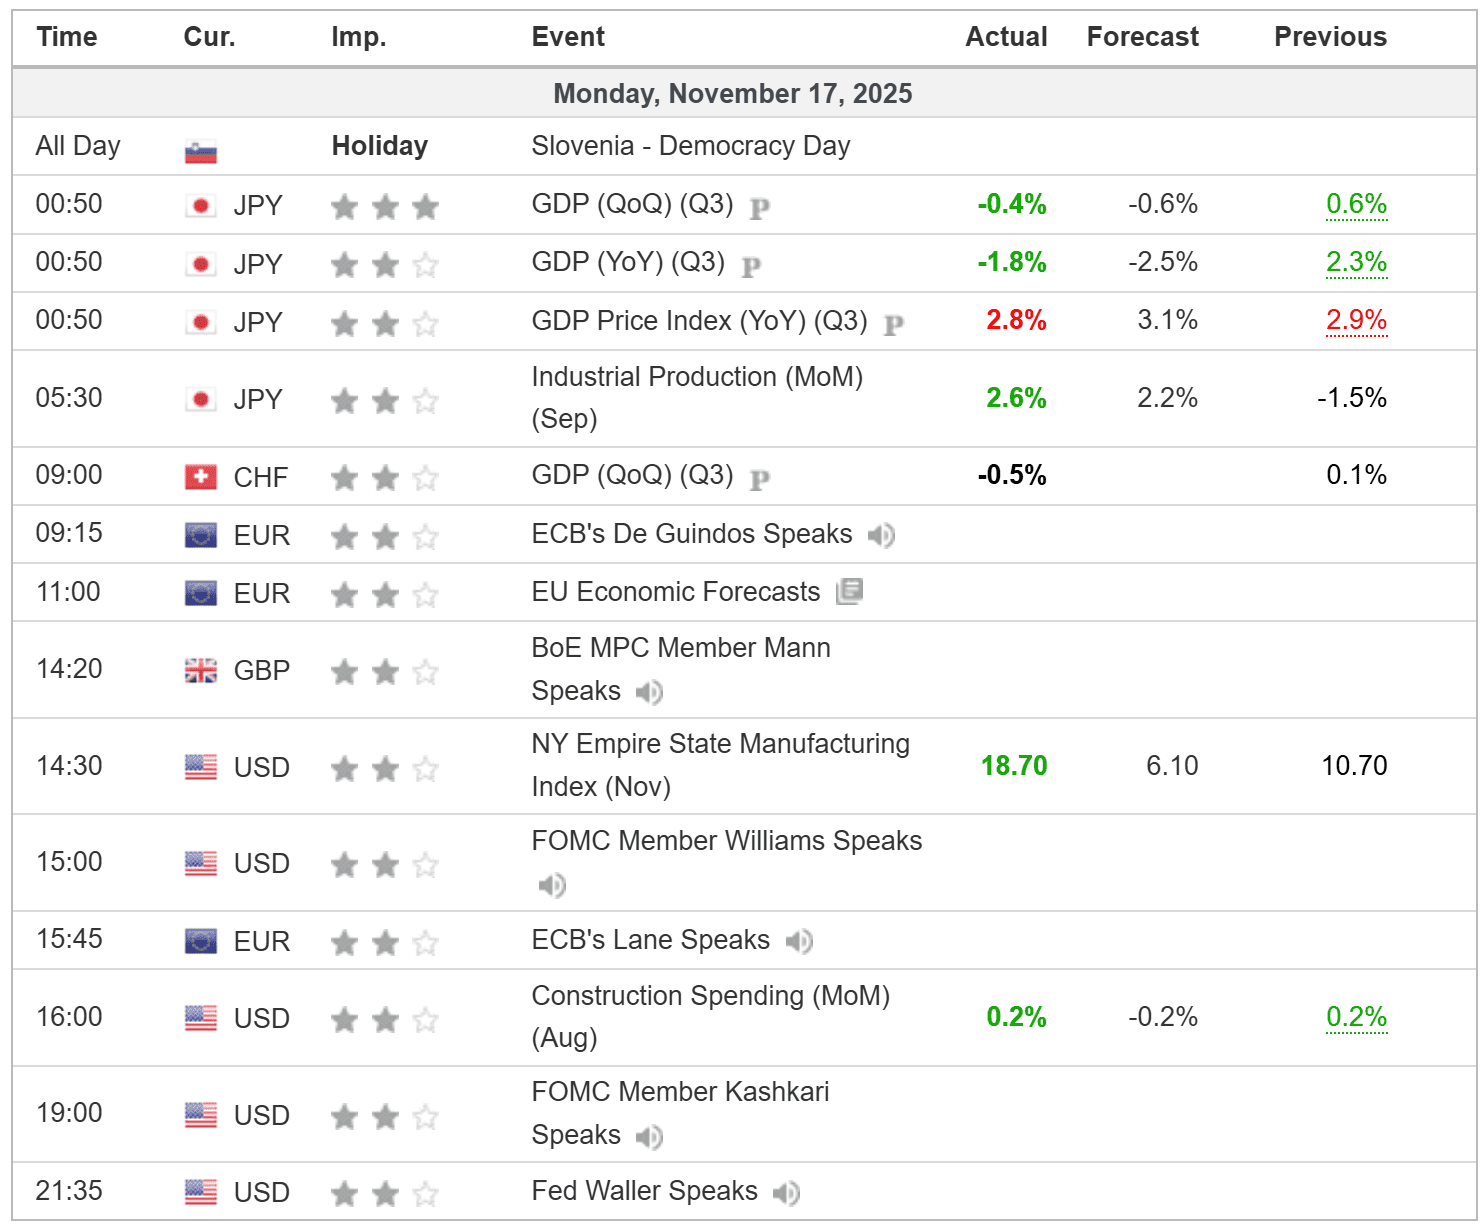Click the Imp. column header
The height and width of the screenshot is (1228, 1484).
pos(358,37)
